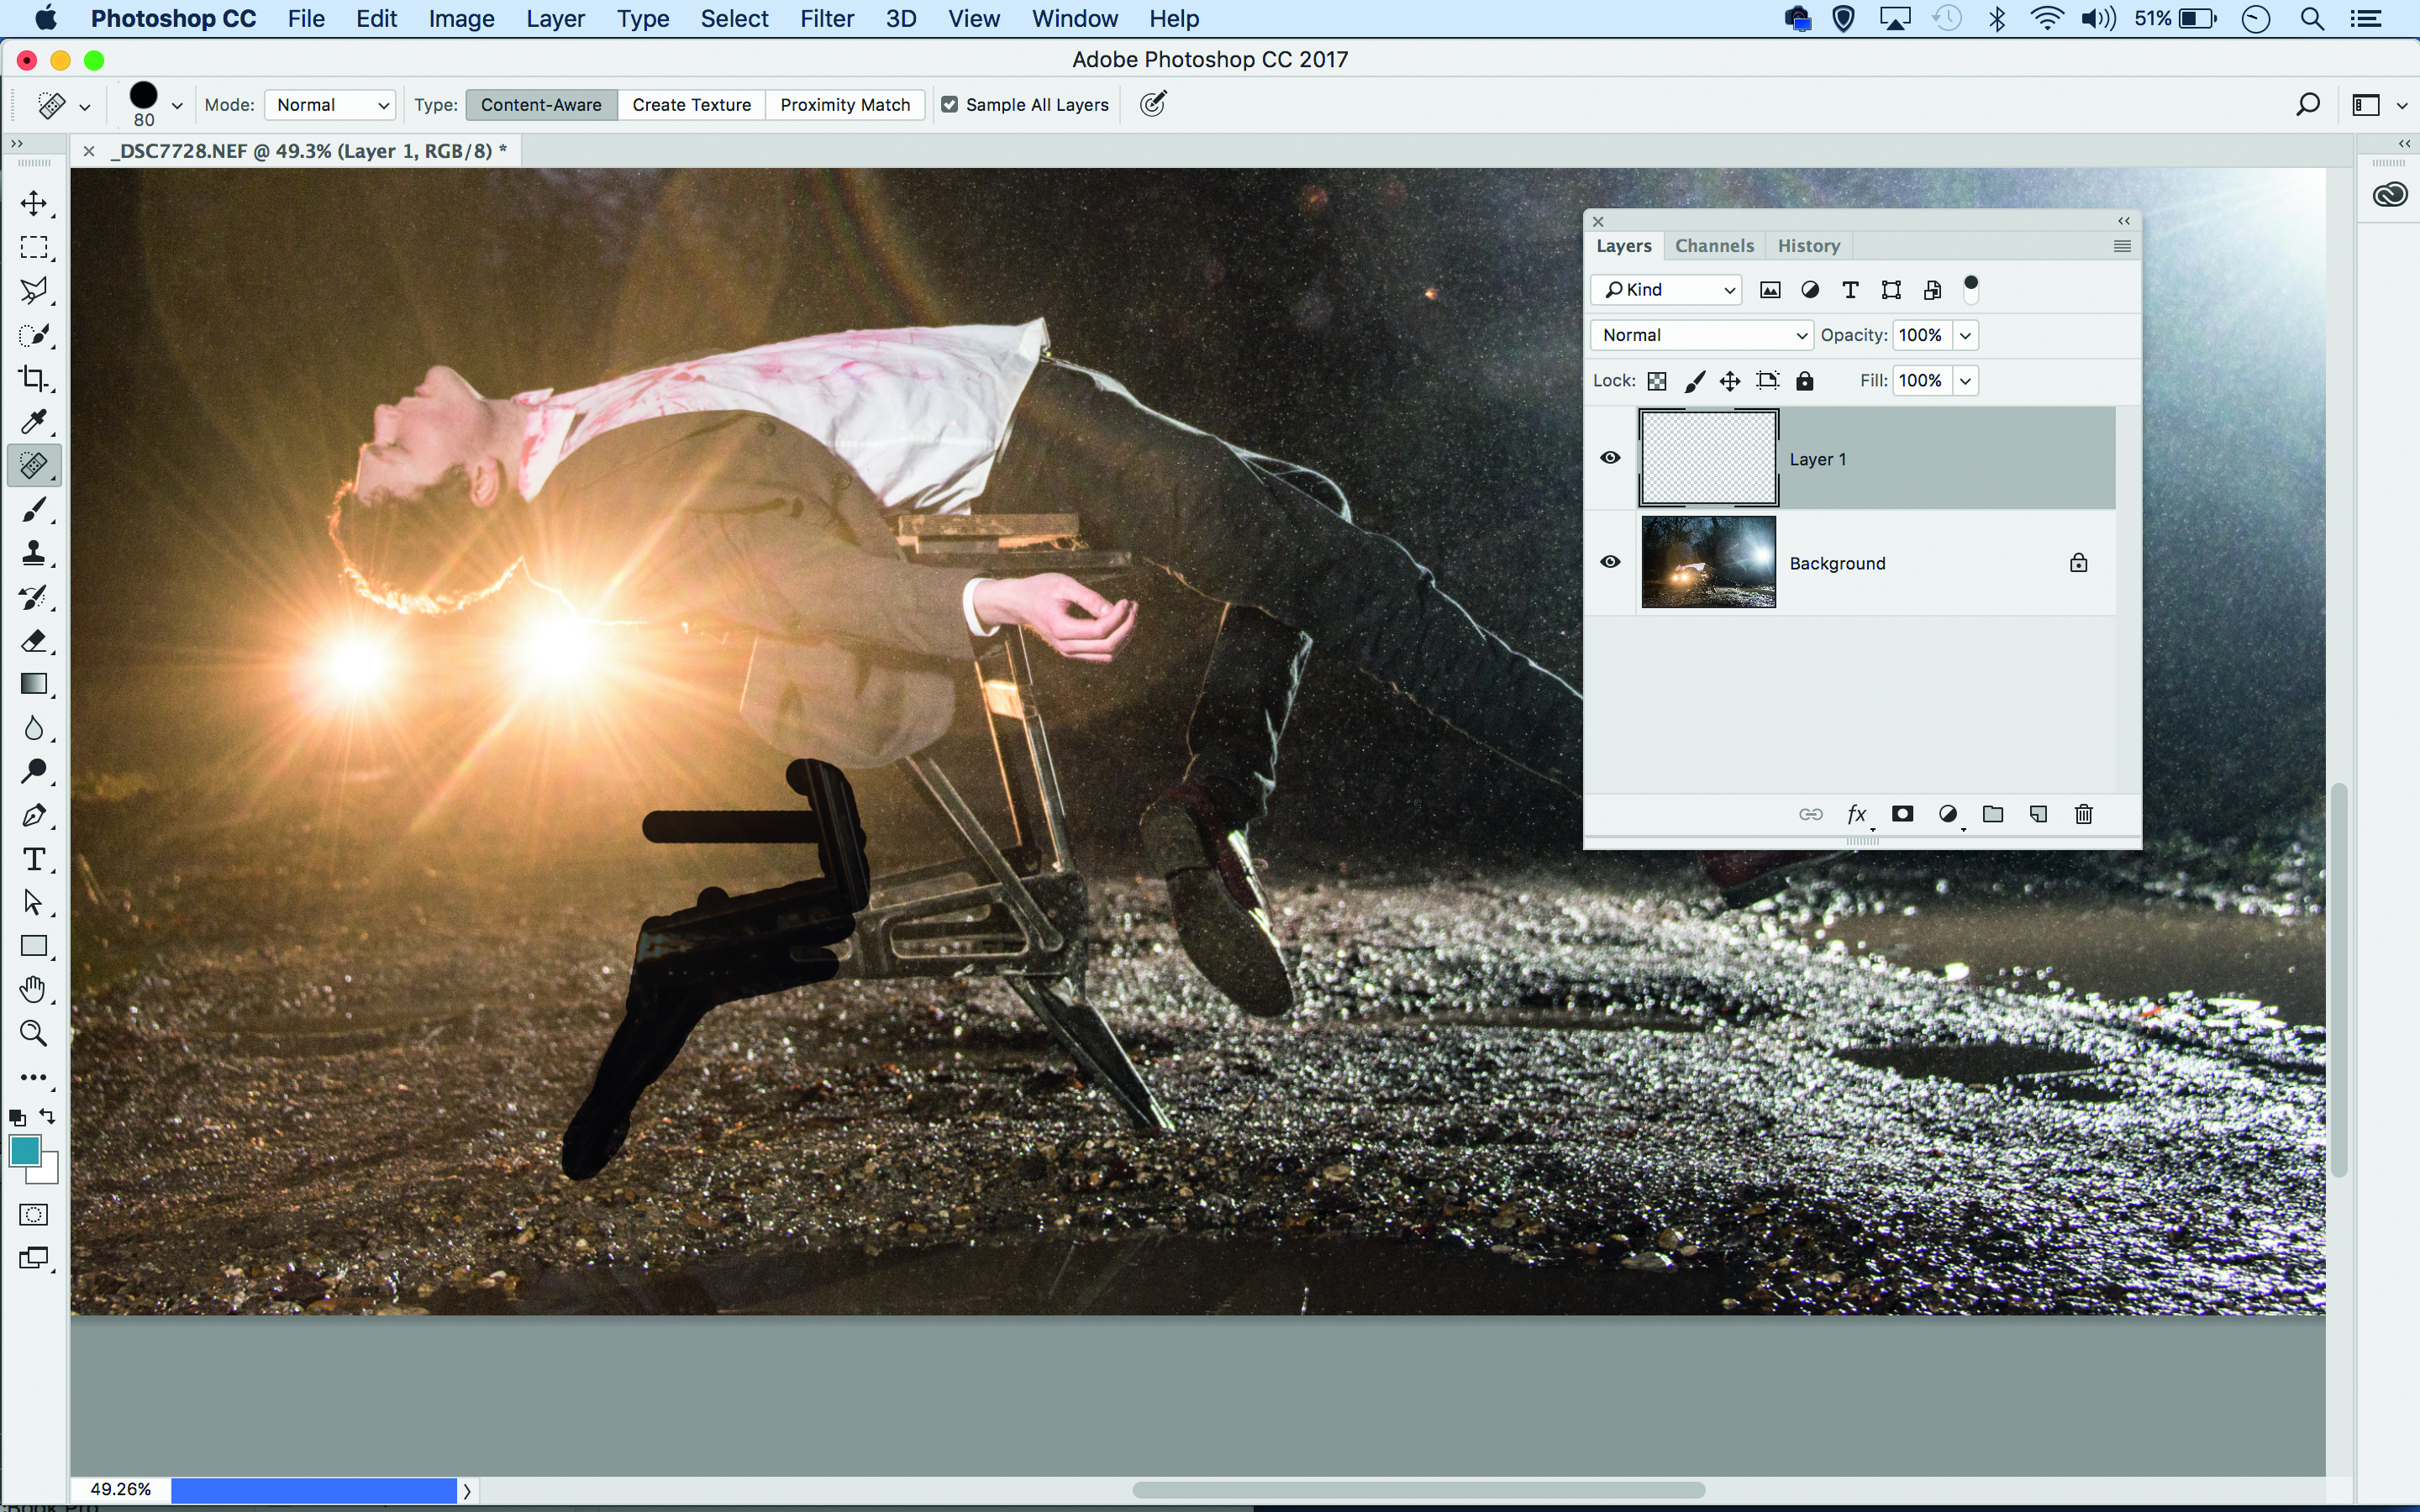Toggle Layer 1 visibility eye
Image resolution: width=2420 pixels, height=1512 pixels.
(1610, 458)
